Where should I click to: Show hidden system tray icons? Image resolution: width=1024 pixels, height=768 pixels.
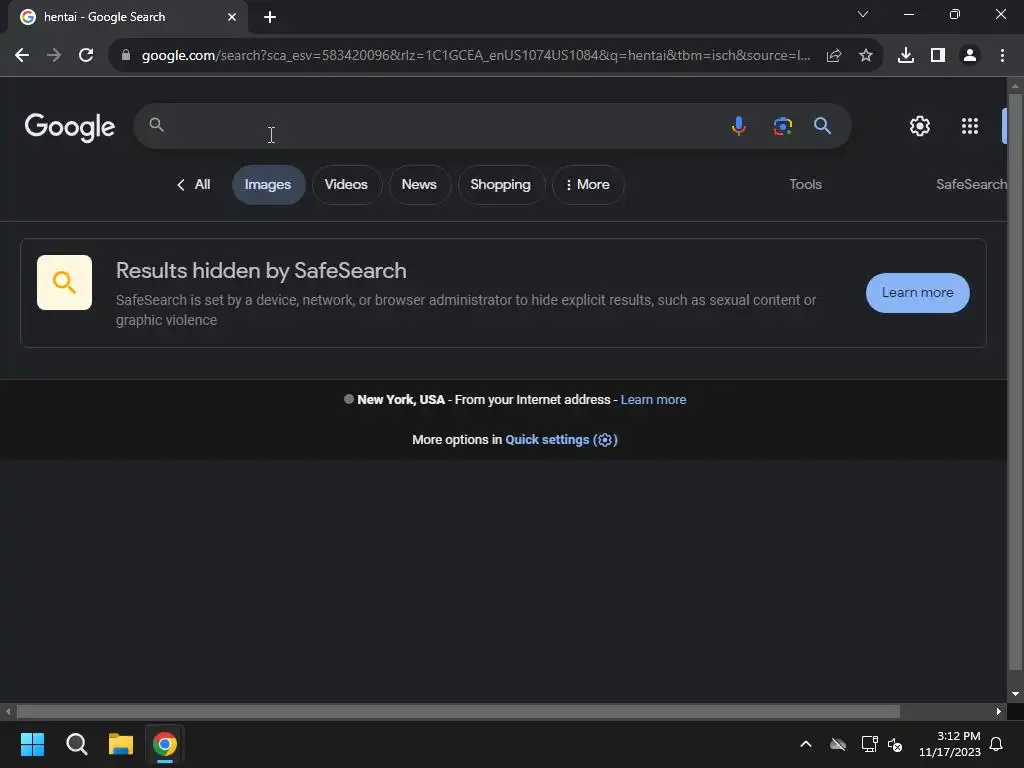tap(806, 744)
